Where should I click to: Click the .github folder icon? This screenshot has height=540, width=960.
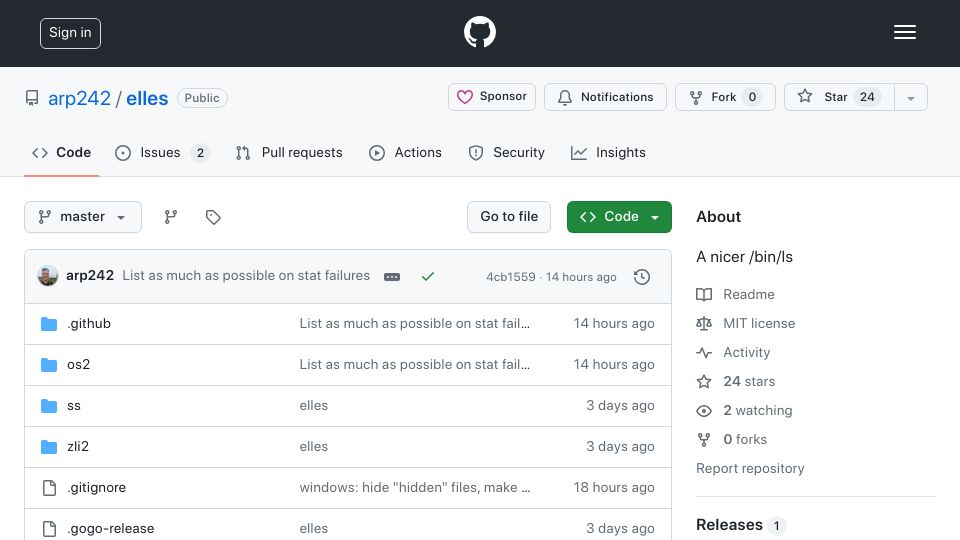[49, 323]
